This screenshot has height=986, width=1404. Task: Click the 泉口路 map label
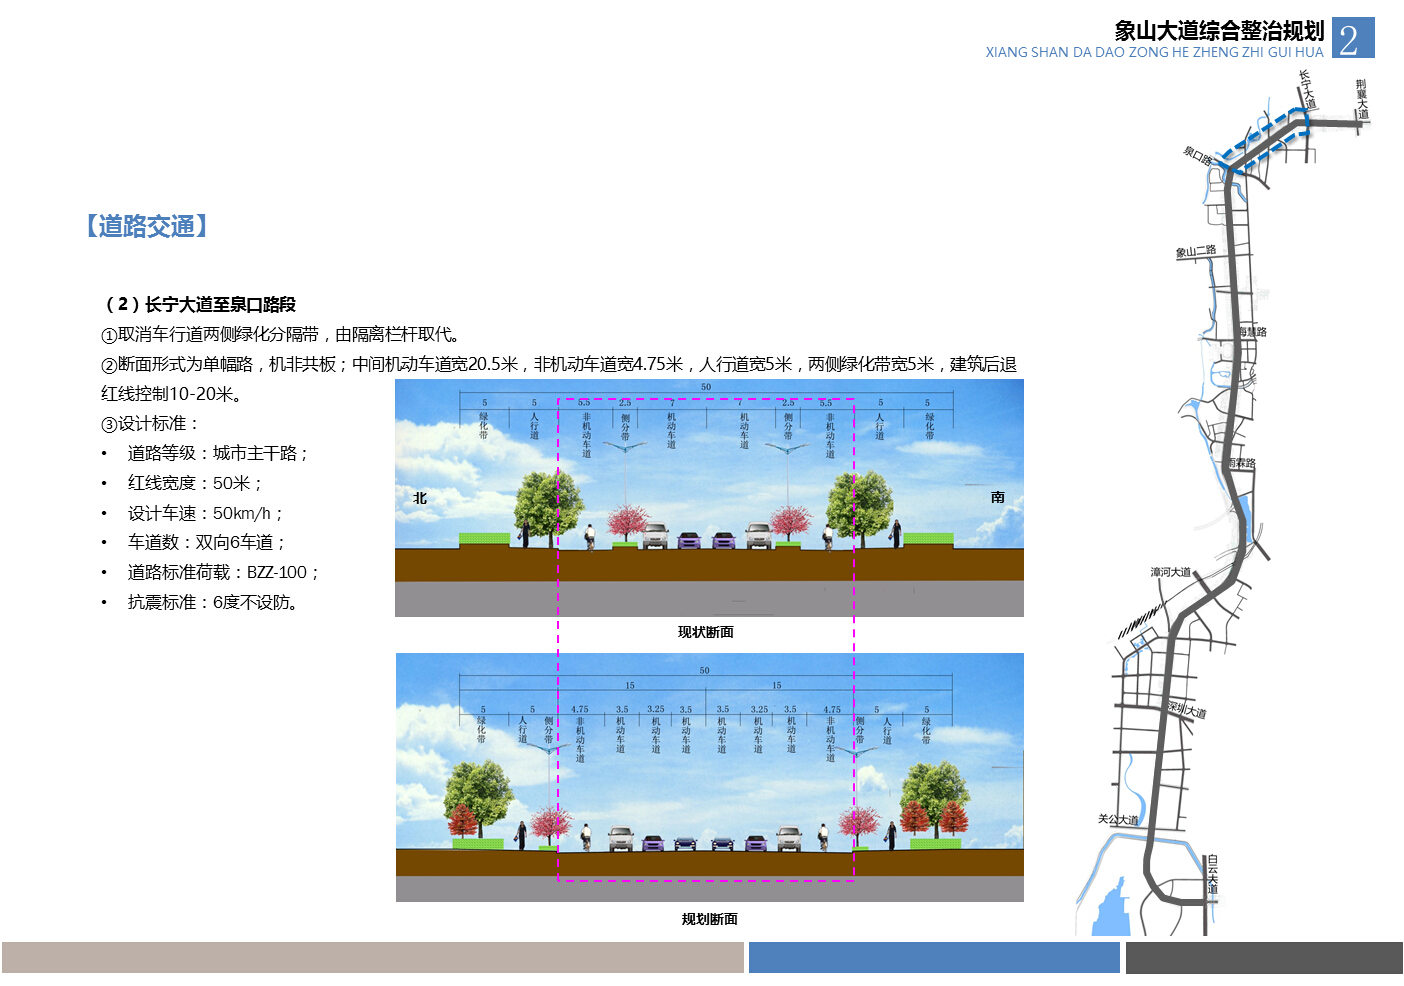[x=1198, y=155]
